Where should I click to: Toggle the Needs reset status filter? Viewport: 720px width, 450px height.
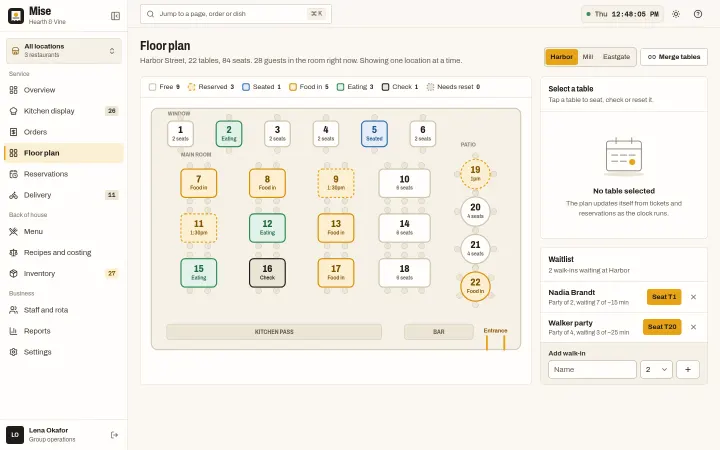coord(453,87)
